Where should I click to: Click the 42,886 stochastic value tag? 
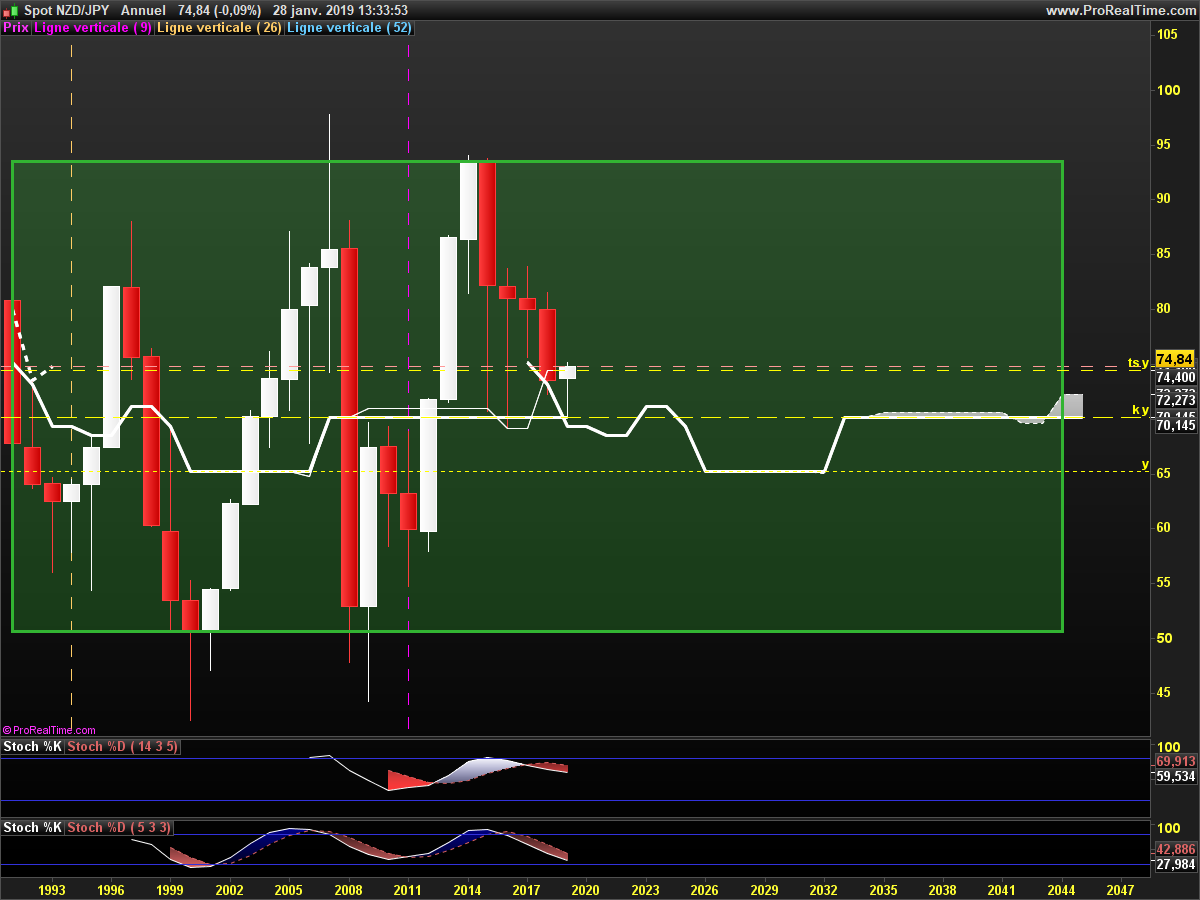pos(1175,848)
